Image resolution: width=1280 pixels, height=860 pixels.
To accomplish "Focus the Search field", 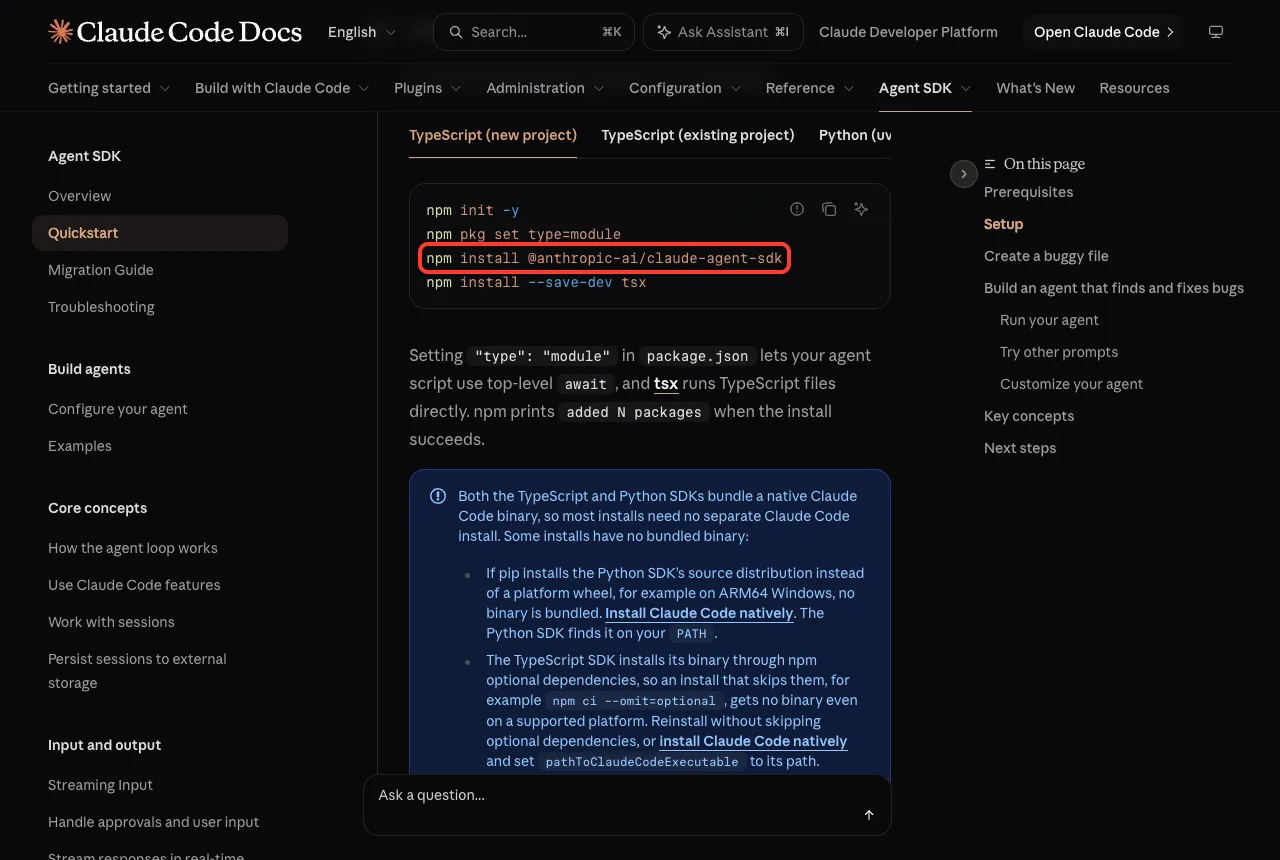I will tap(534, 32).
